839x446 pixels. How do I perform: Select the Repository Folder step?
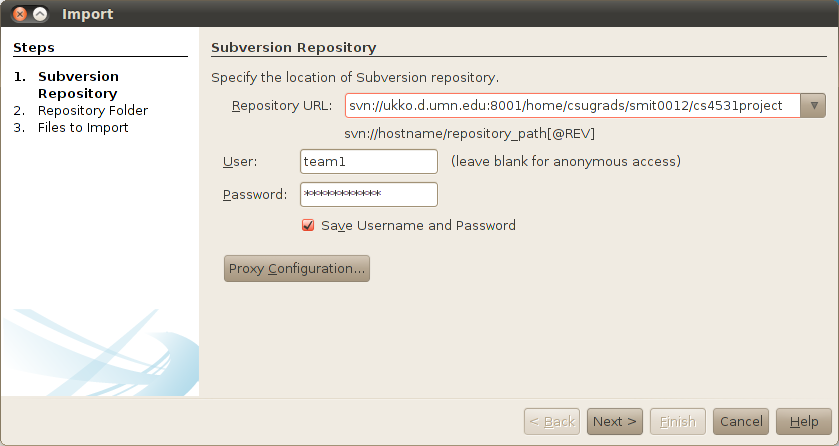tap(93, 111)
